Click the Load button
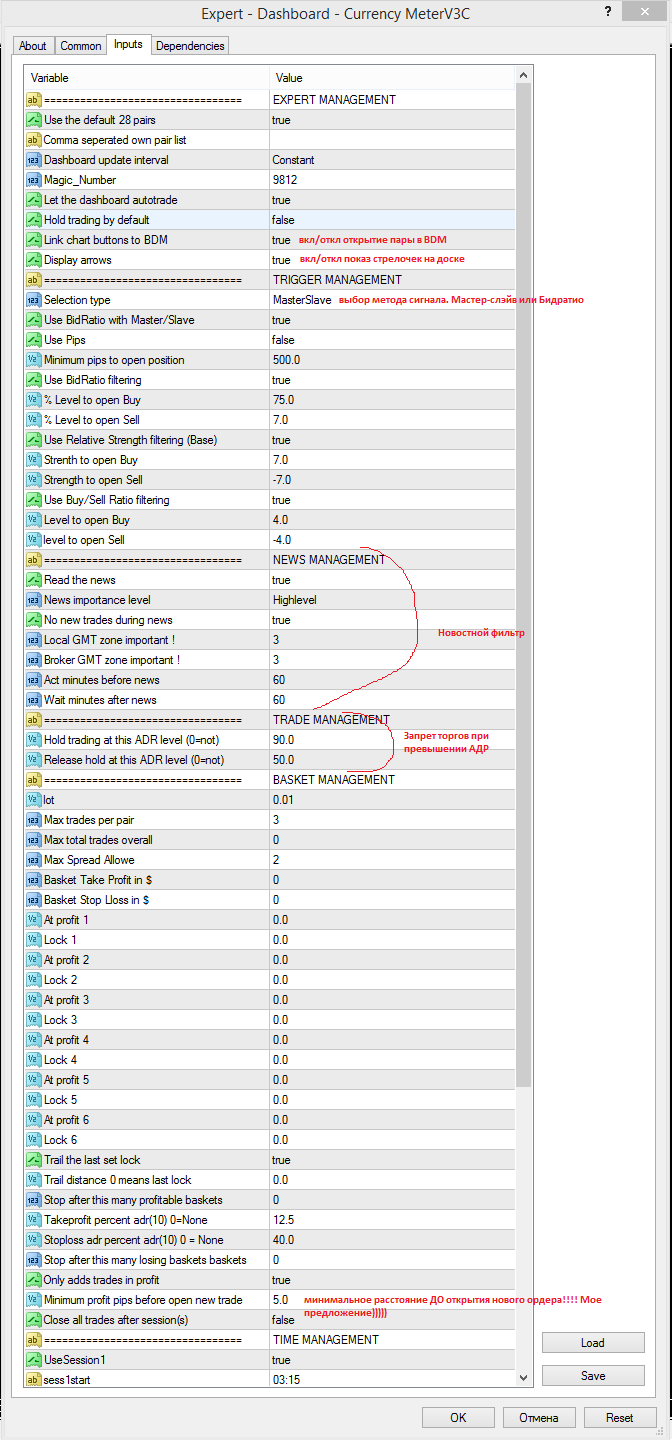The image size is (672, 1440). point(593,1343)
